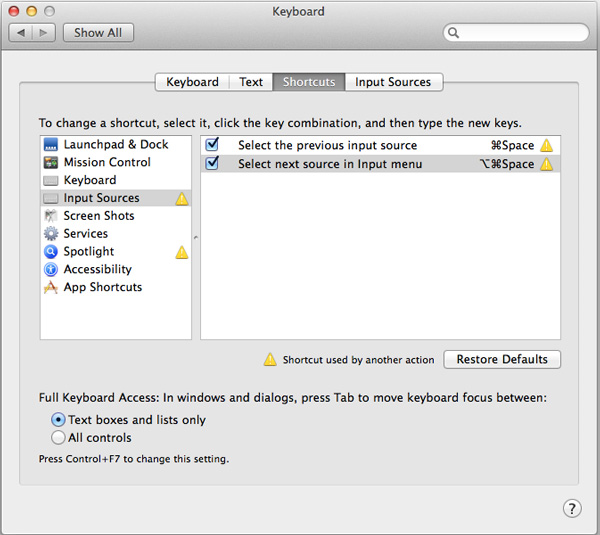Click inside the search field

[516, 33]
